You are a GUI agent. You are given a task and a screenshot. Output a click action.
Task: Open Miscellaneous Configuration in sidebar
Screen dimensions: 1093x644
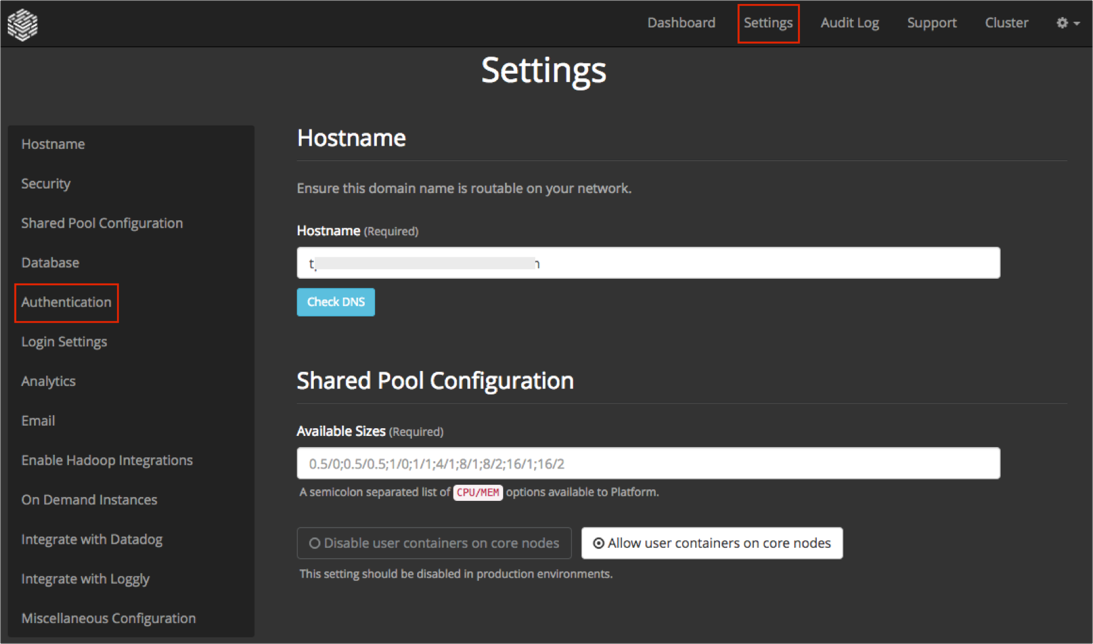tap(108, 618)
